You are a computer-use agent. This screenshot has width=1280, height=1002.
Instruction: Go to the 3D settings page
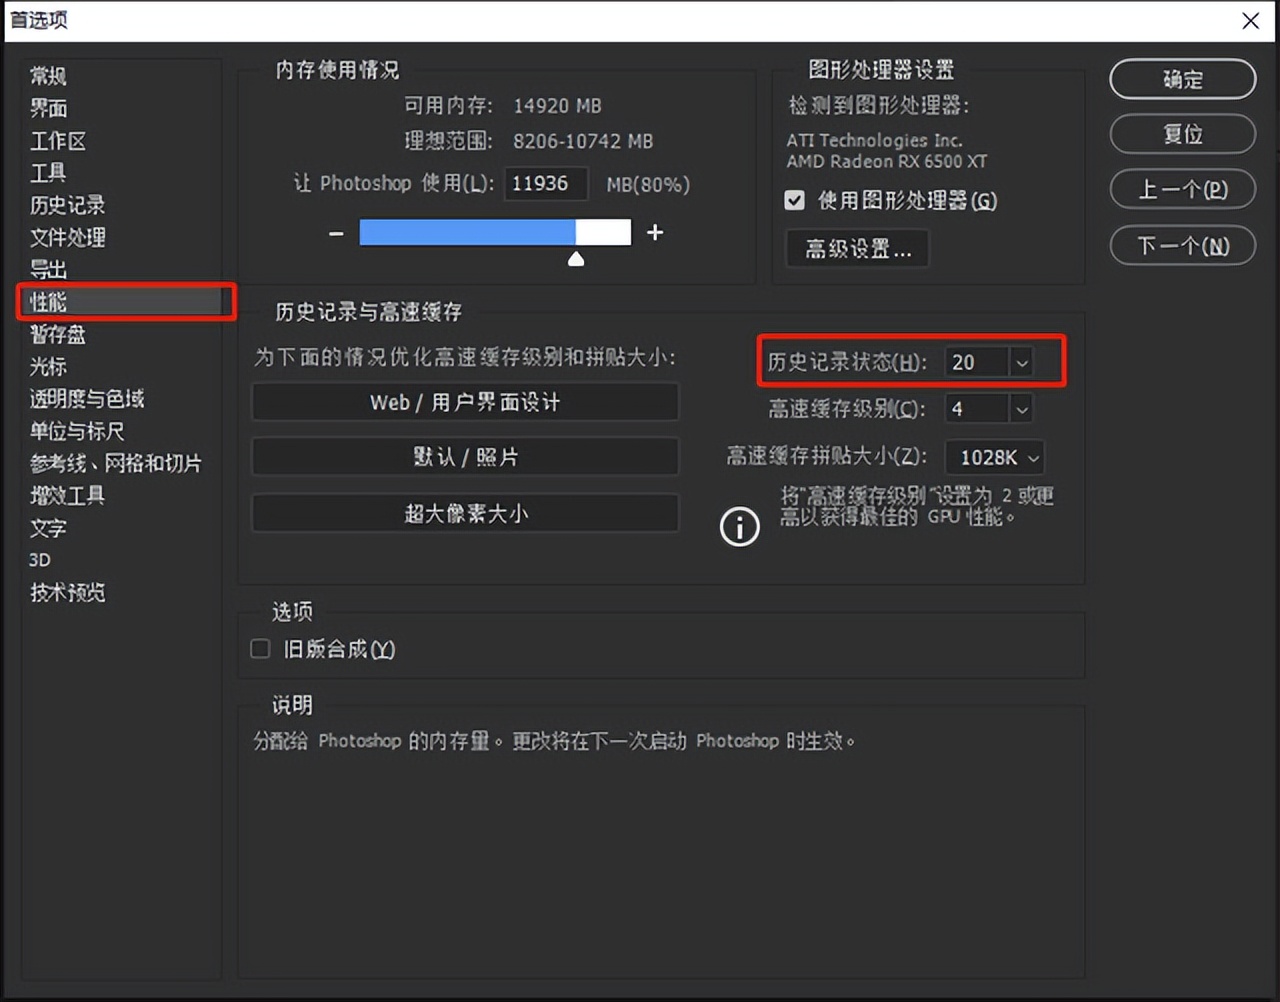pyautogui.click(x=40, y=559)
